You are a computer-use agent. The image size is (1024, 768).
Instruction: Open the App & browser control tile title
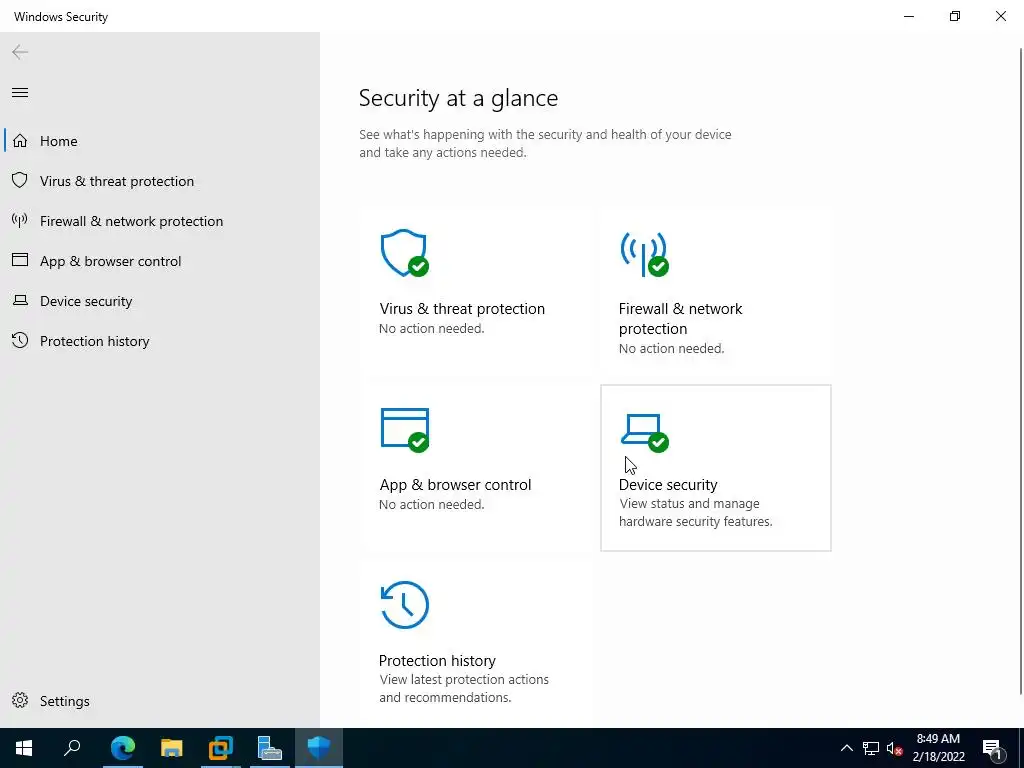click(x=455, y=485)
